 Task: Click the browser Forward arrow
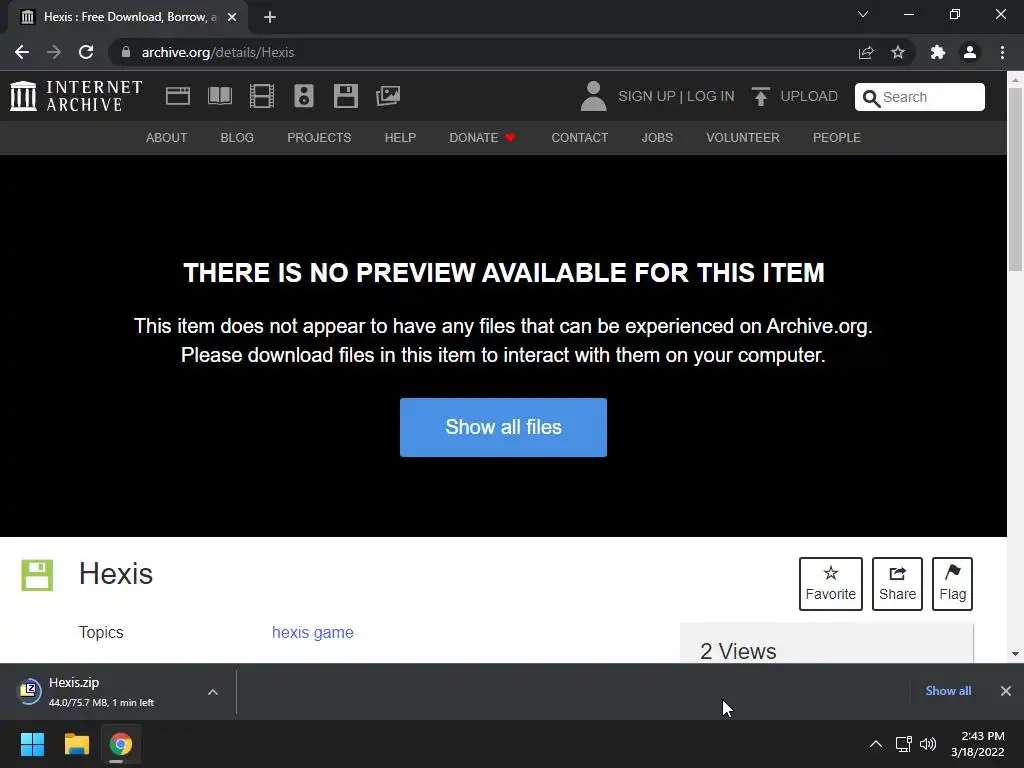(x=54, y=52)
